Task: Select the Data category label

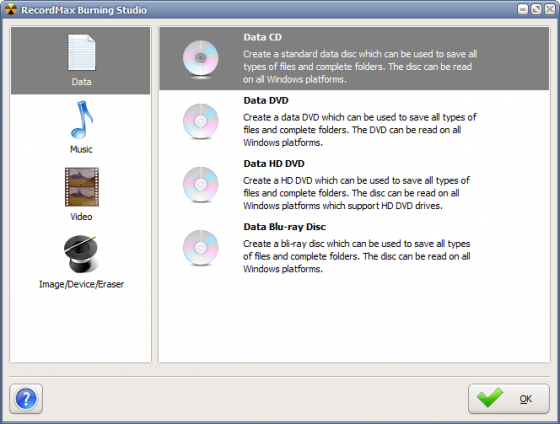Action: click(x=81, y=82)
